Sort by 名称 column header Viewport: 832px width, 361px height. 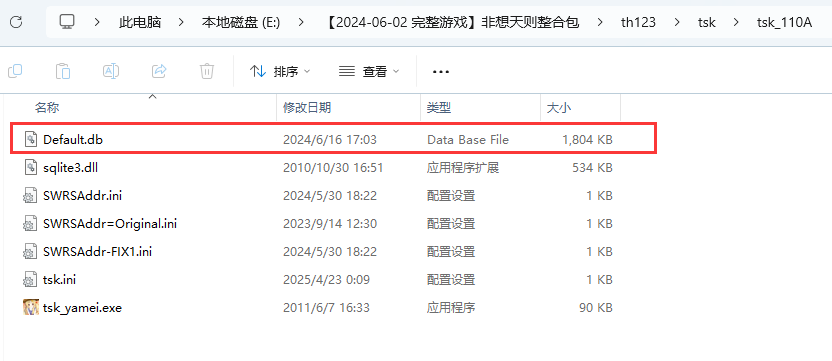tap(47, 108)
